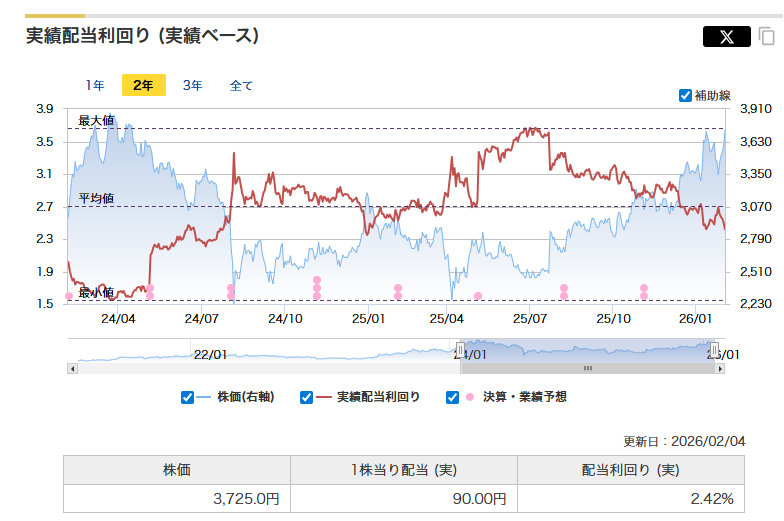The height and width of the screenshot is (521, 784).
Task: Uncheck the 株価(右軸) series checkbox
Action: pyautogui.click(x=187, y=397)
